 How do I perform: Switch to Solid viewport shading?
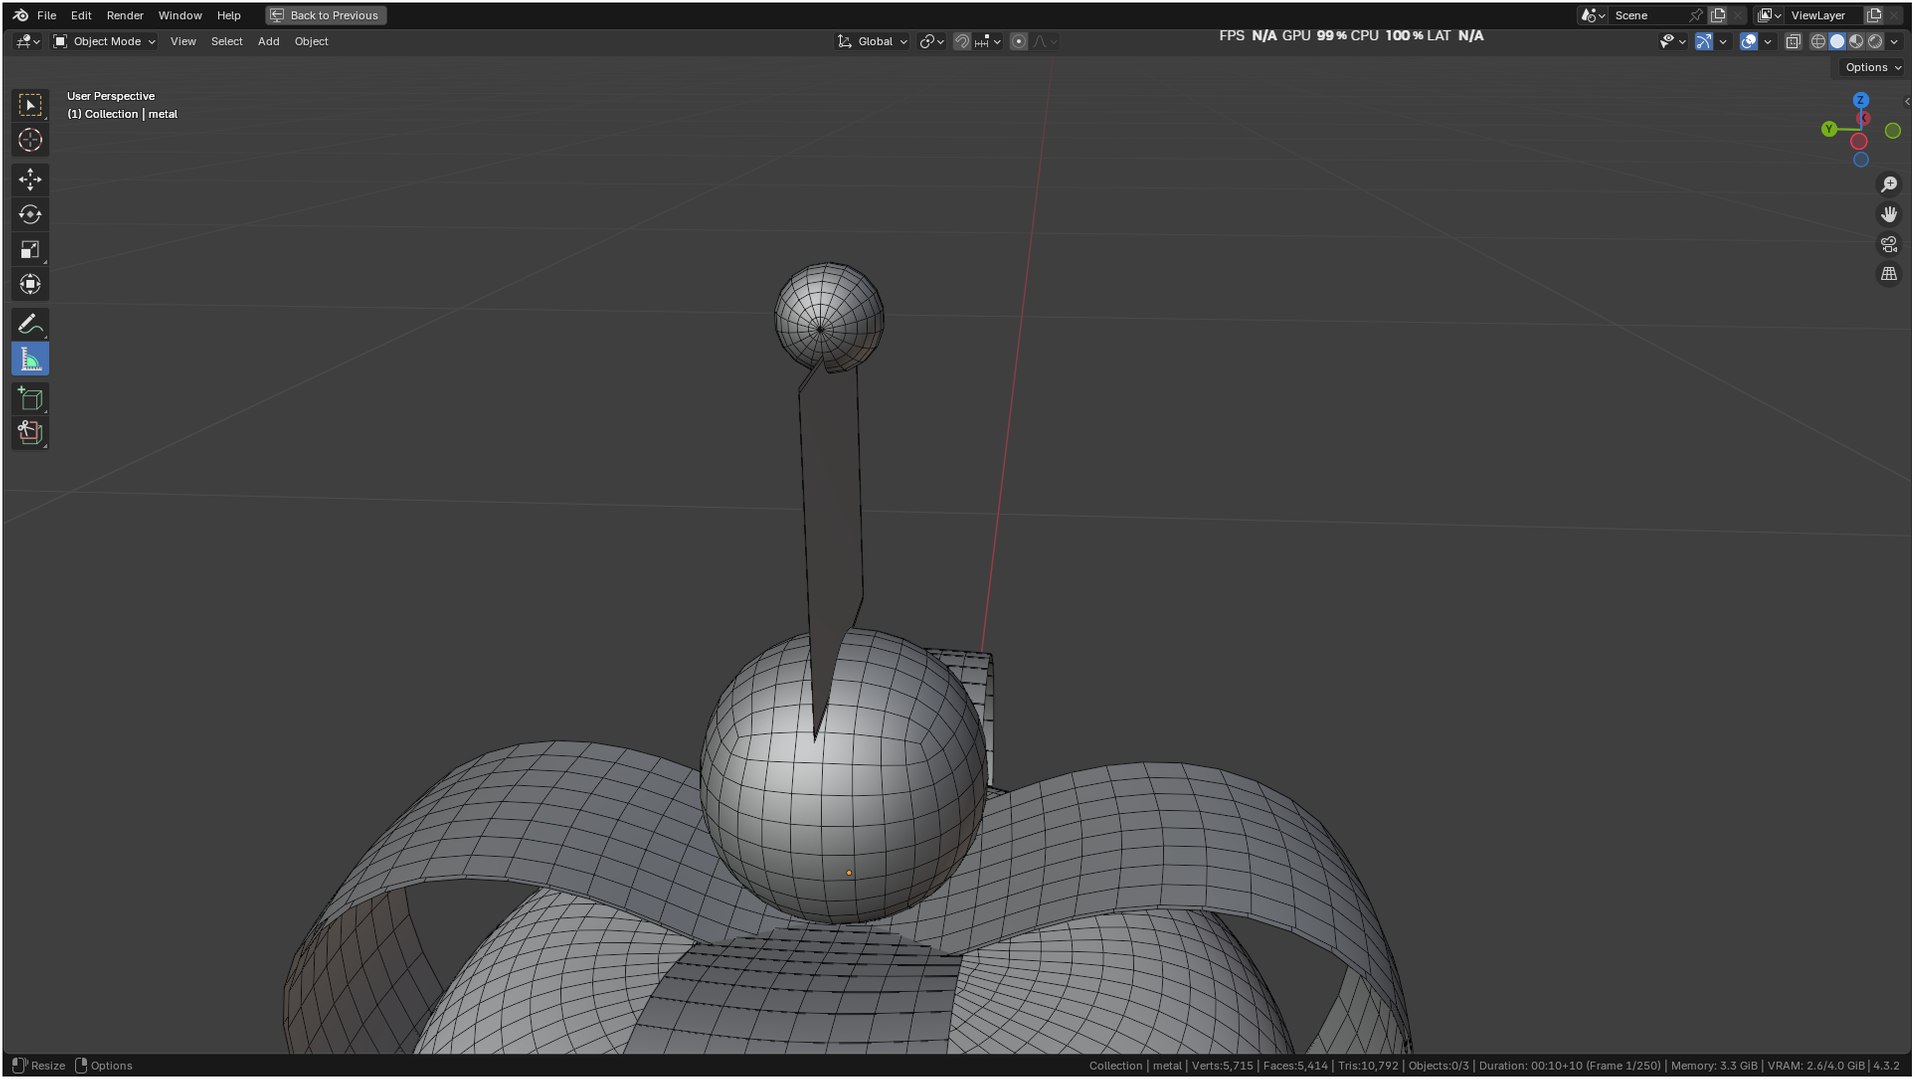pos(1837,41)
